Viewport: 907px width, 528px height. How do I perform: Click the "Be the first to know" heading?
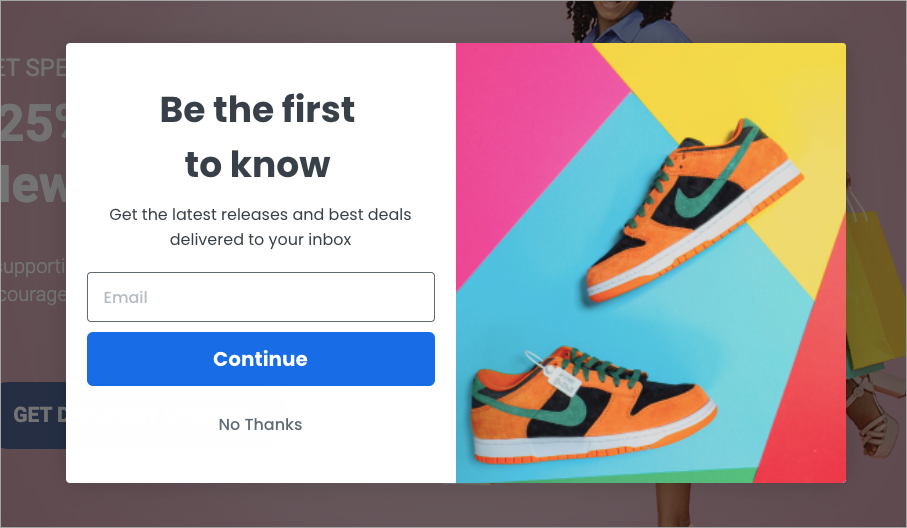point(258,136)
